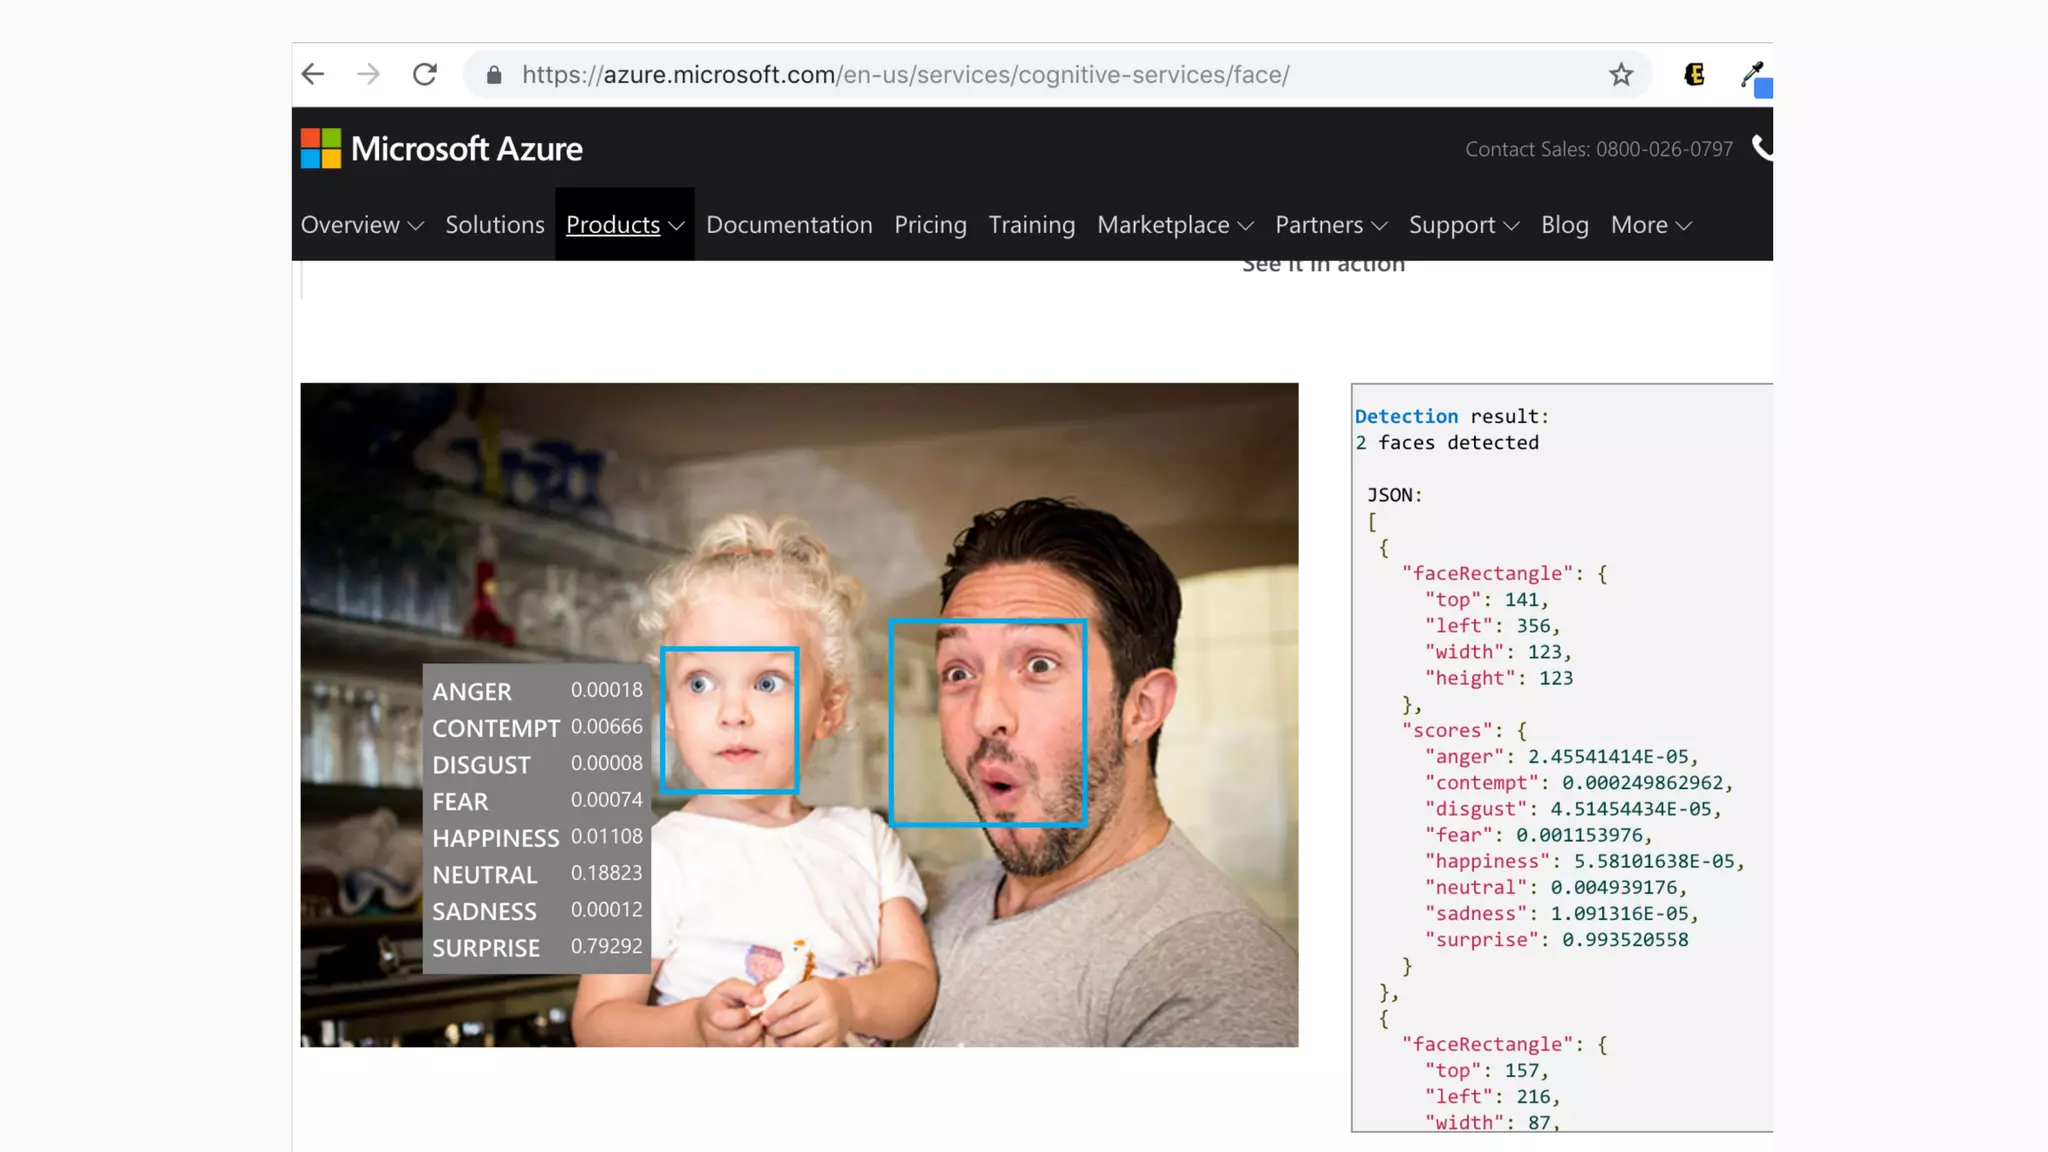Expand the More menu
Image resolution: width=2048 pixels, height=1152 pixels.
[1651, 225]
